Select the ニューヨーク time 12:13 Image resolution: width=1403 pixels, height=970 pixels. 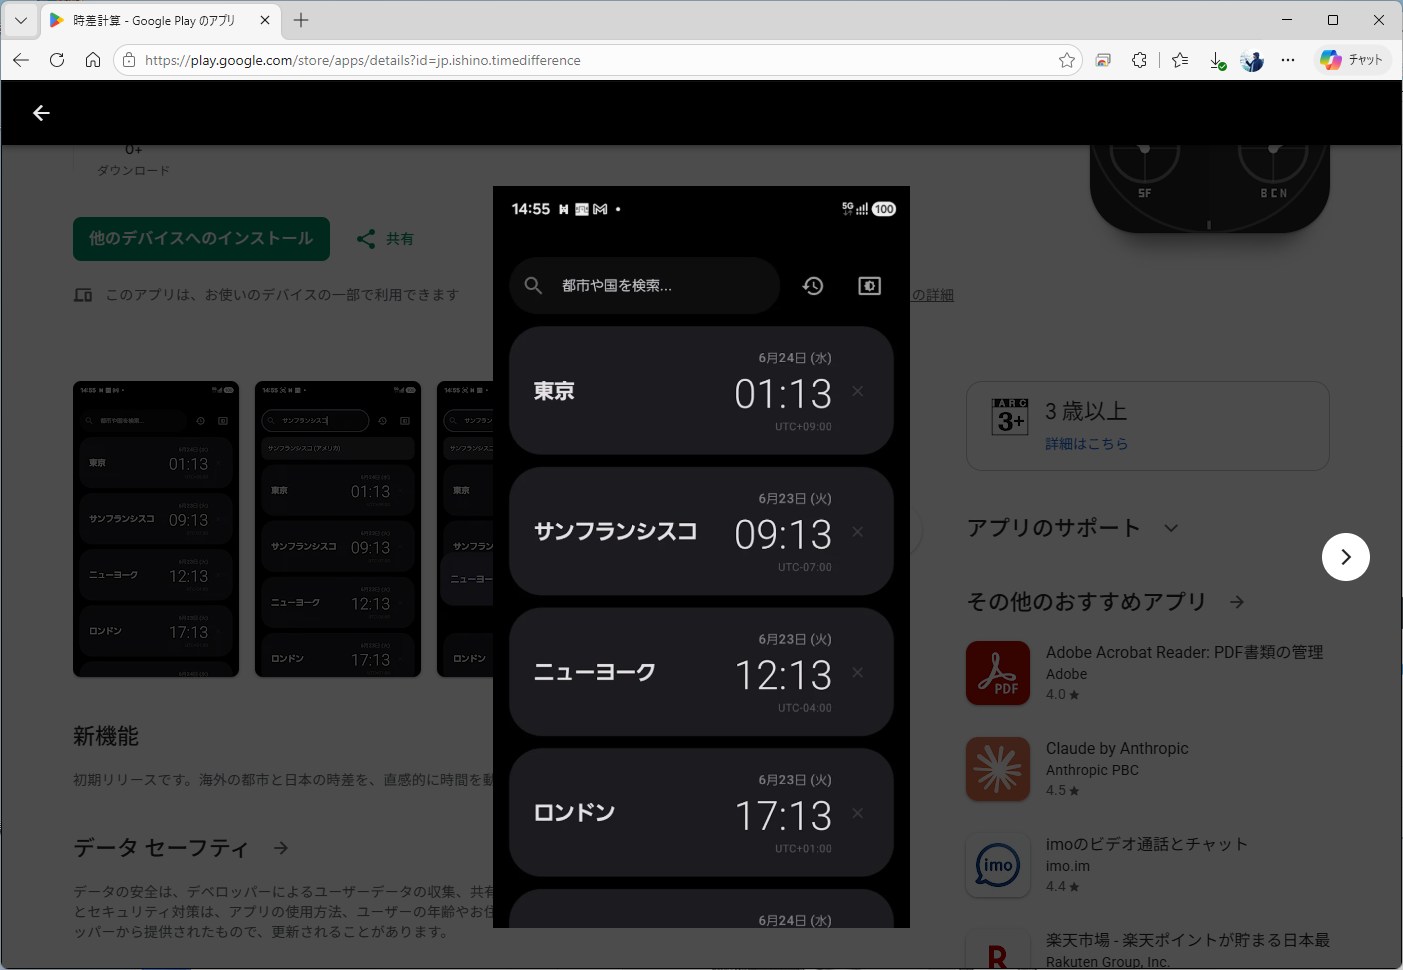(x=783, y=676)
